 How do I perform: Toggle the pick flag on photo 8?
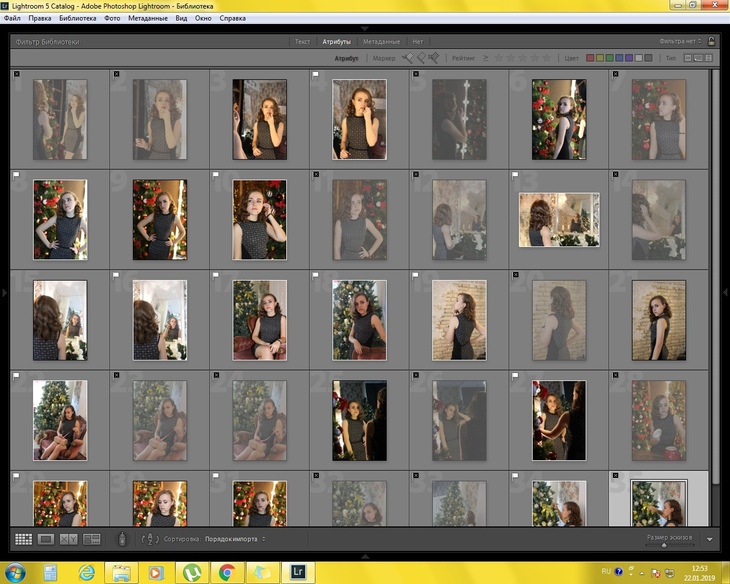17,175
